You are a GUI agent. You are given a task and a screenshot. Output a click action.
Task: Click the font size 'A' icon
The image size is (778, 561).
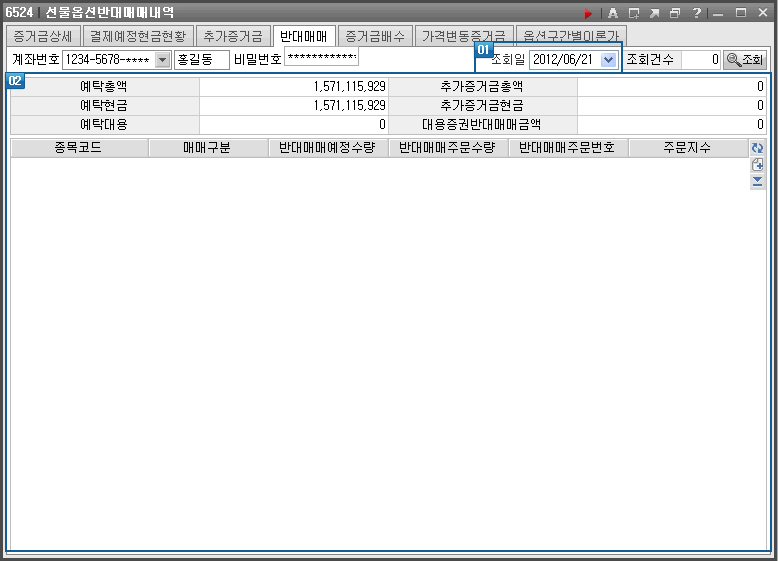612,13
